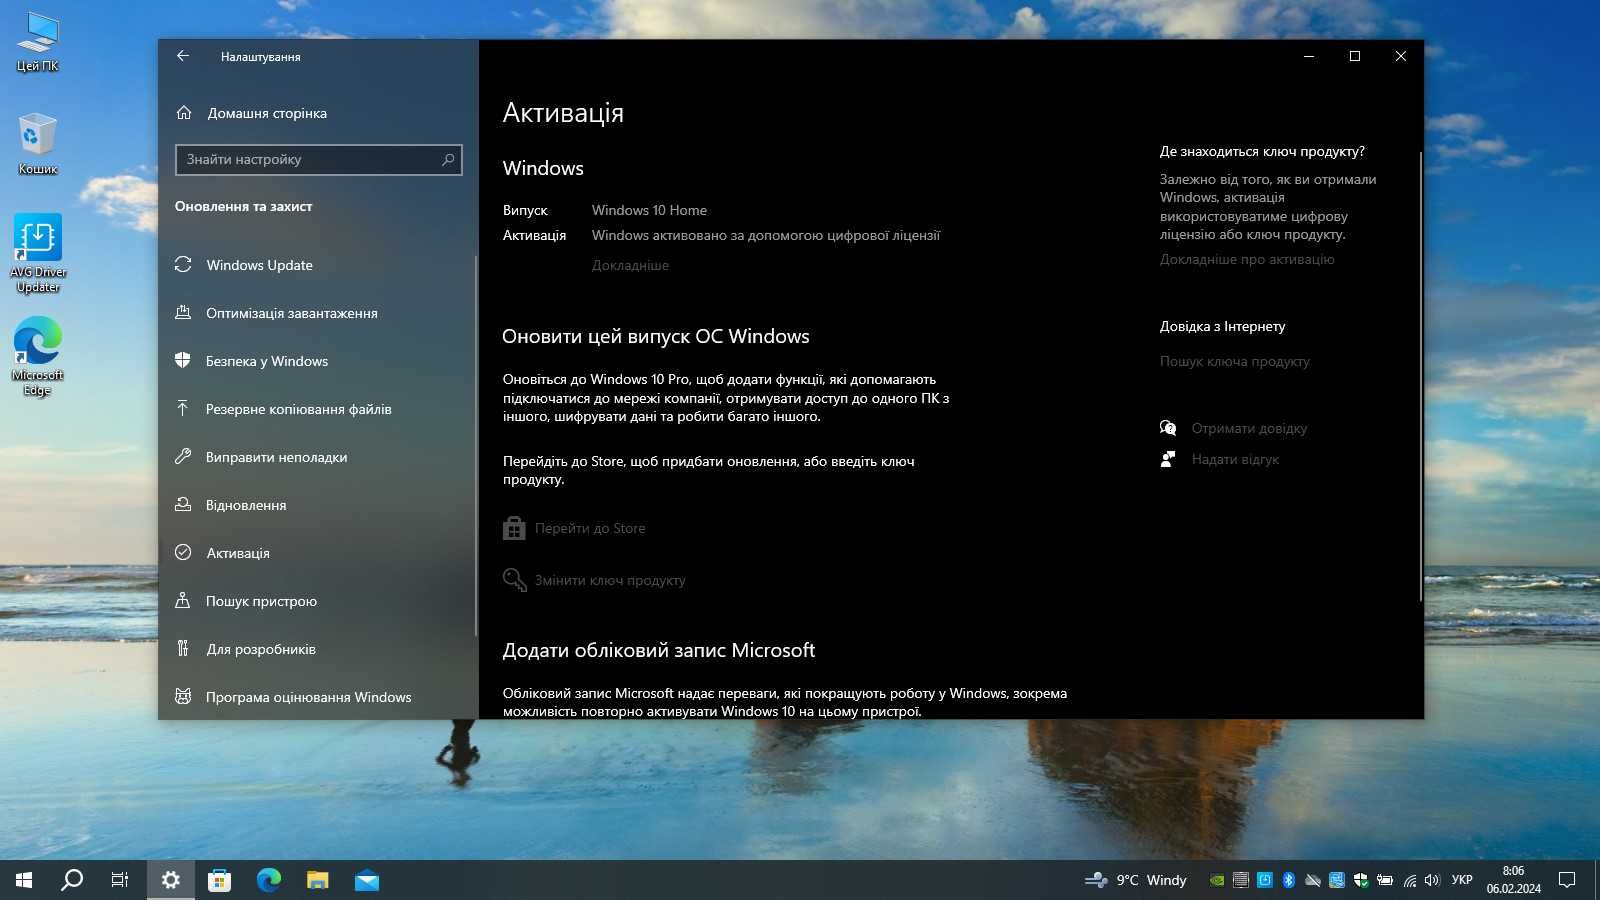Viewport: 1600px width, 900px height.
Task: Open the Windows Start menu
Action: point(24,880)
